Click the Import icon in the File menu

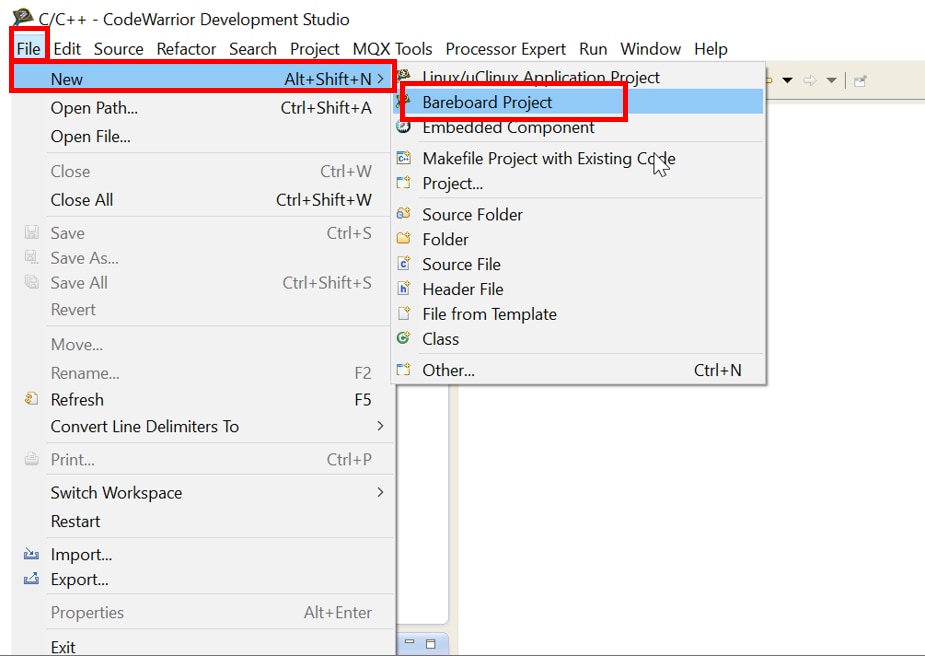(x=31, y=555)
